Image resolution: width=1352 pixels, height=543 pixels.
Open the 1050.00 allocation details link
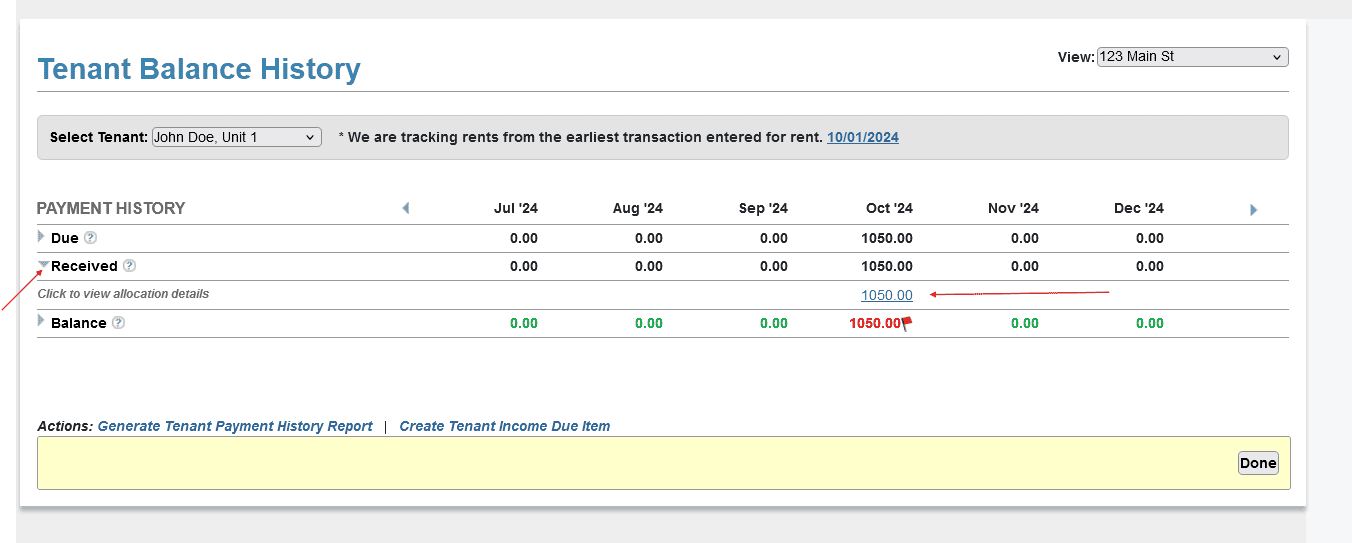click(886, 295)
